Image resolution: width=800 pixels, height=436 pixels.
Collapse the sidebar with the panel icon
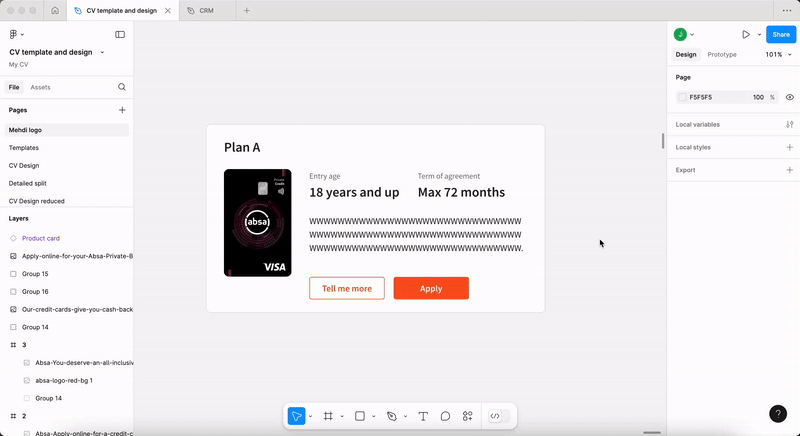coord(120,34)
